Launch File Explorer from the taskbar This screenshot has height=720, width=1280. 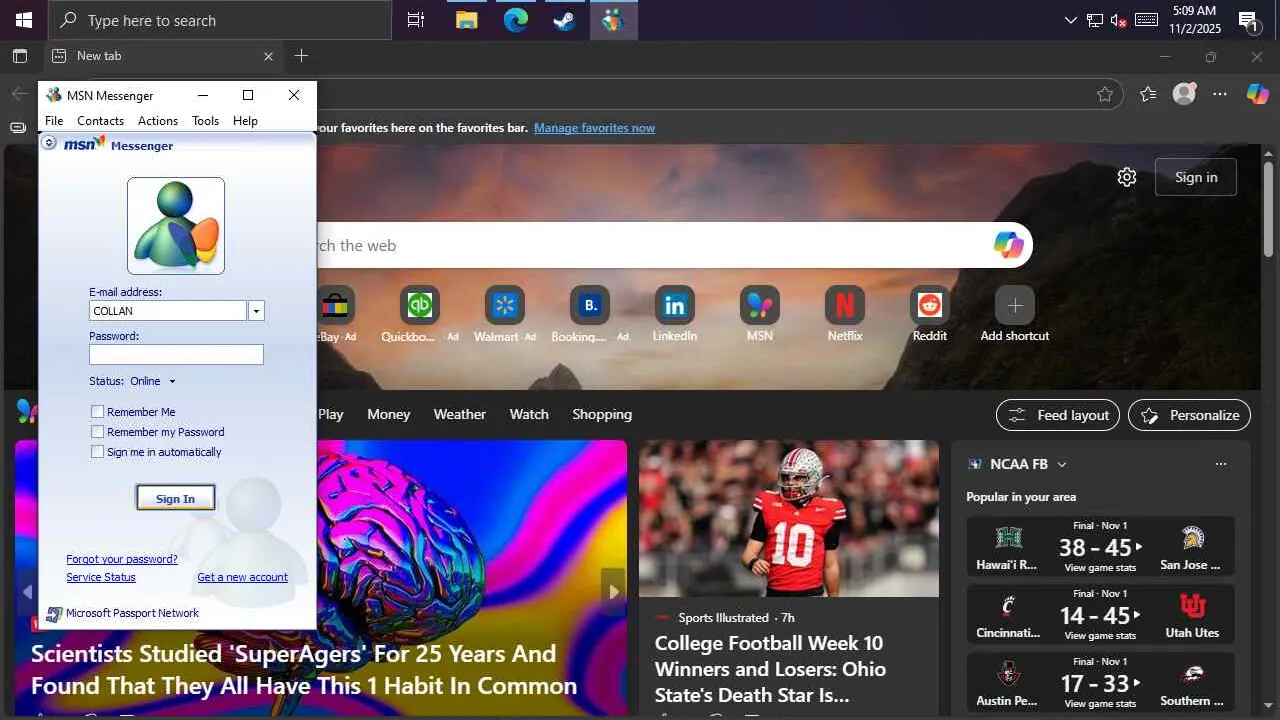(x=467, y=20)
